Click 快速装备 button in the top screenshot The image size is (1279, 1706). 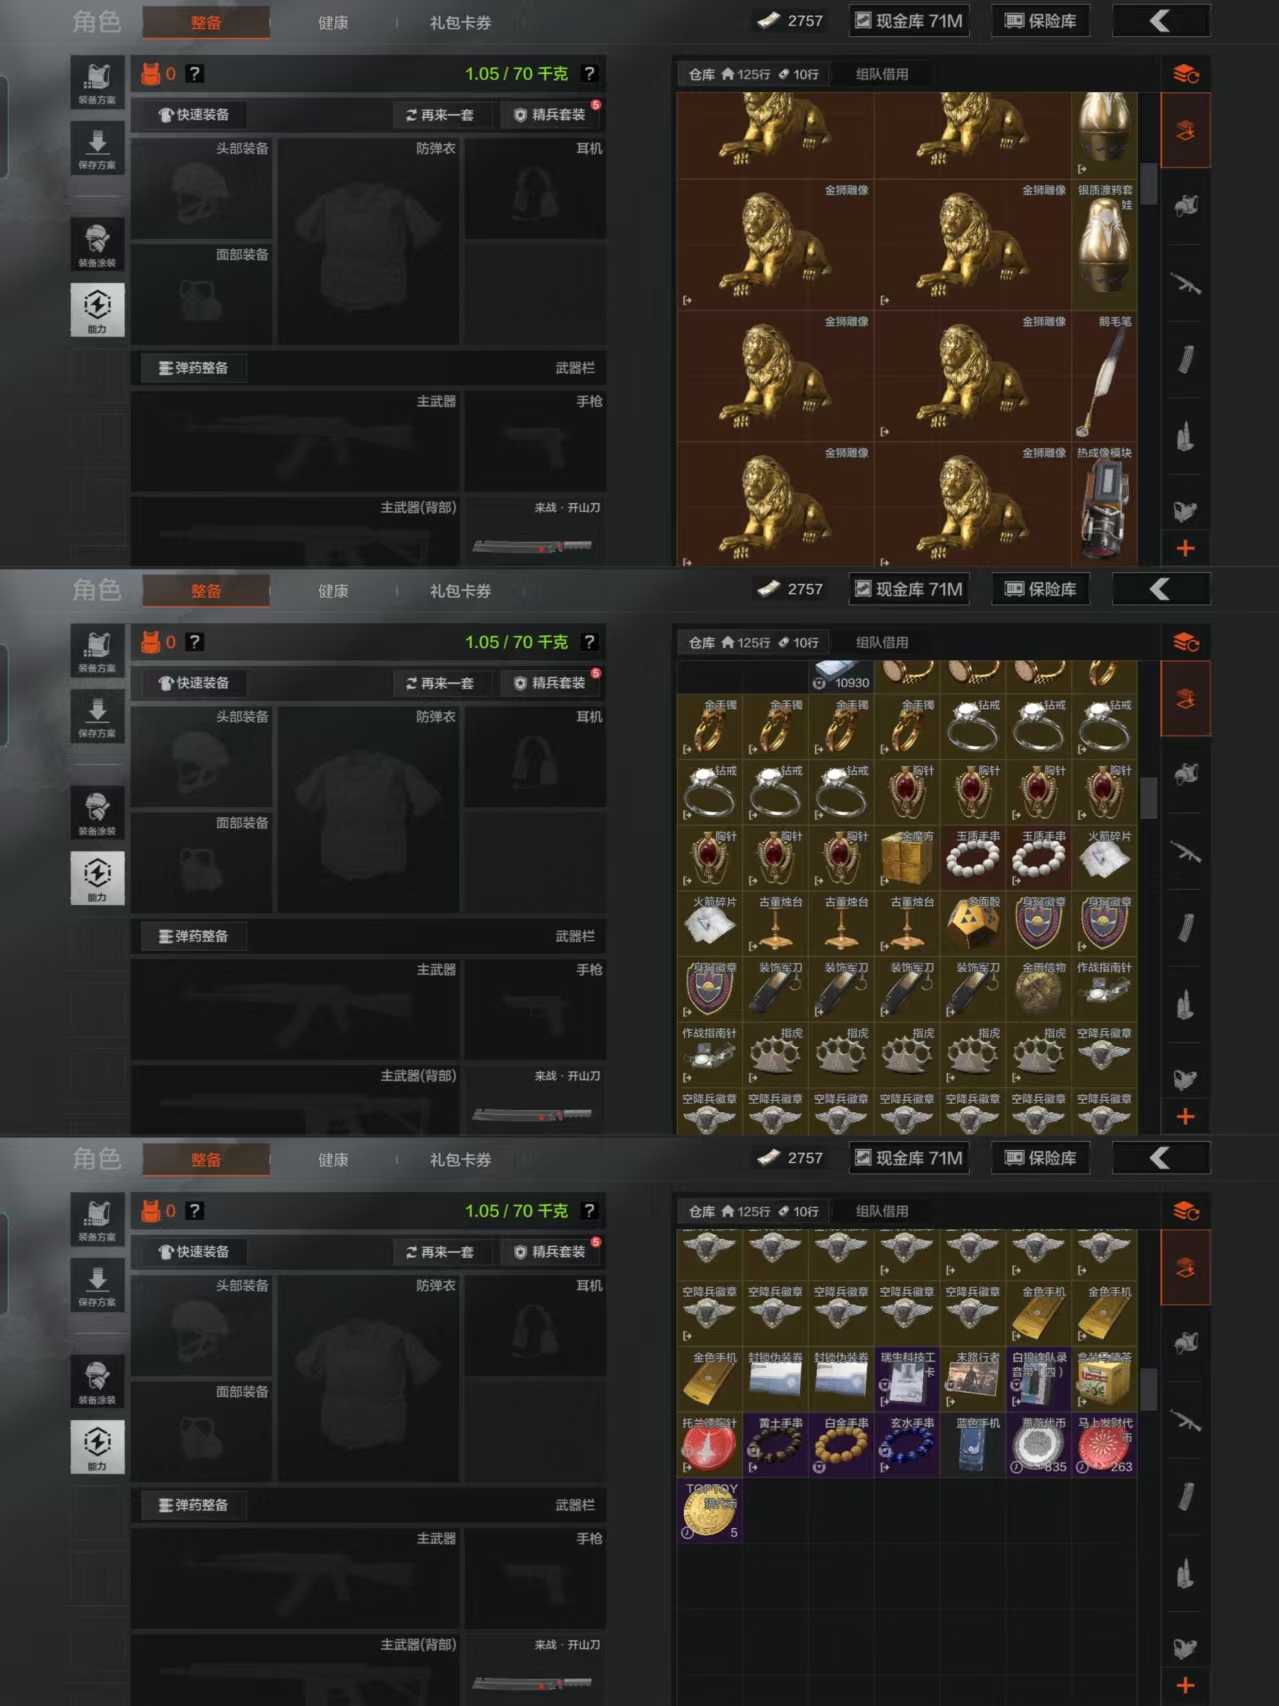[x=194, y=115]
